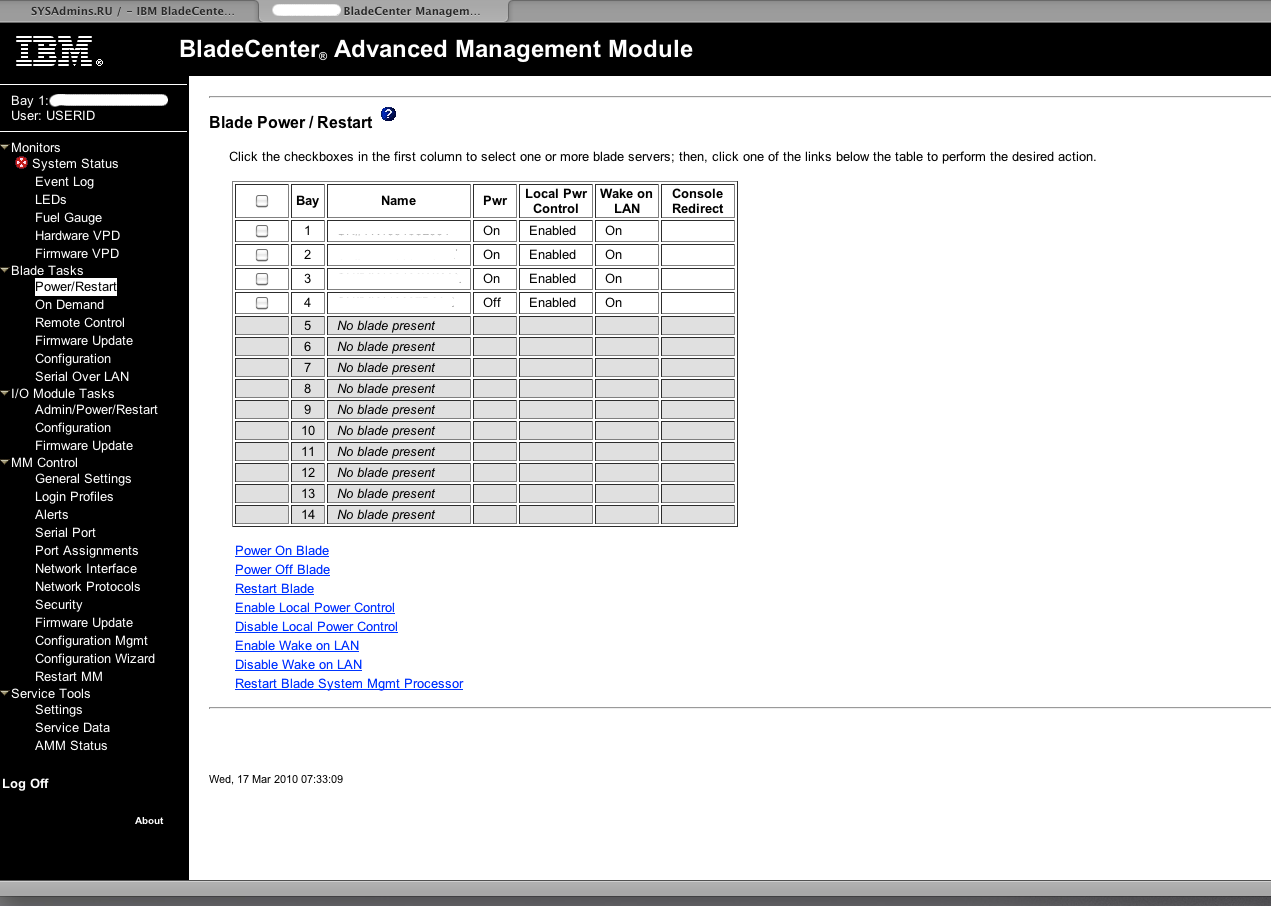The image size is (1271, 906).
Task: Click the Disable Wake on LAN link
Action: click(298, 665)
